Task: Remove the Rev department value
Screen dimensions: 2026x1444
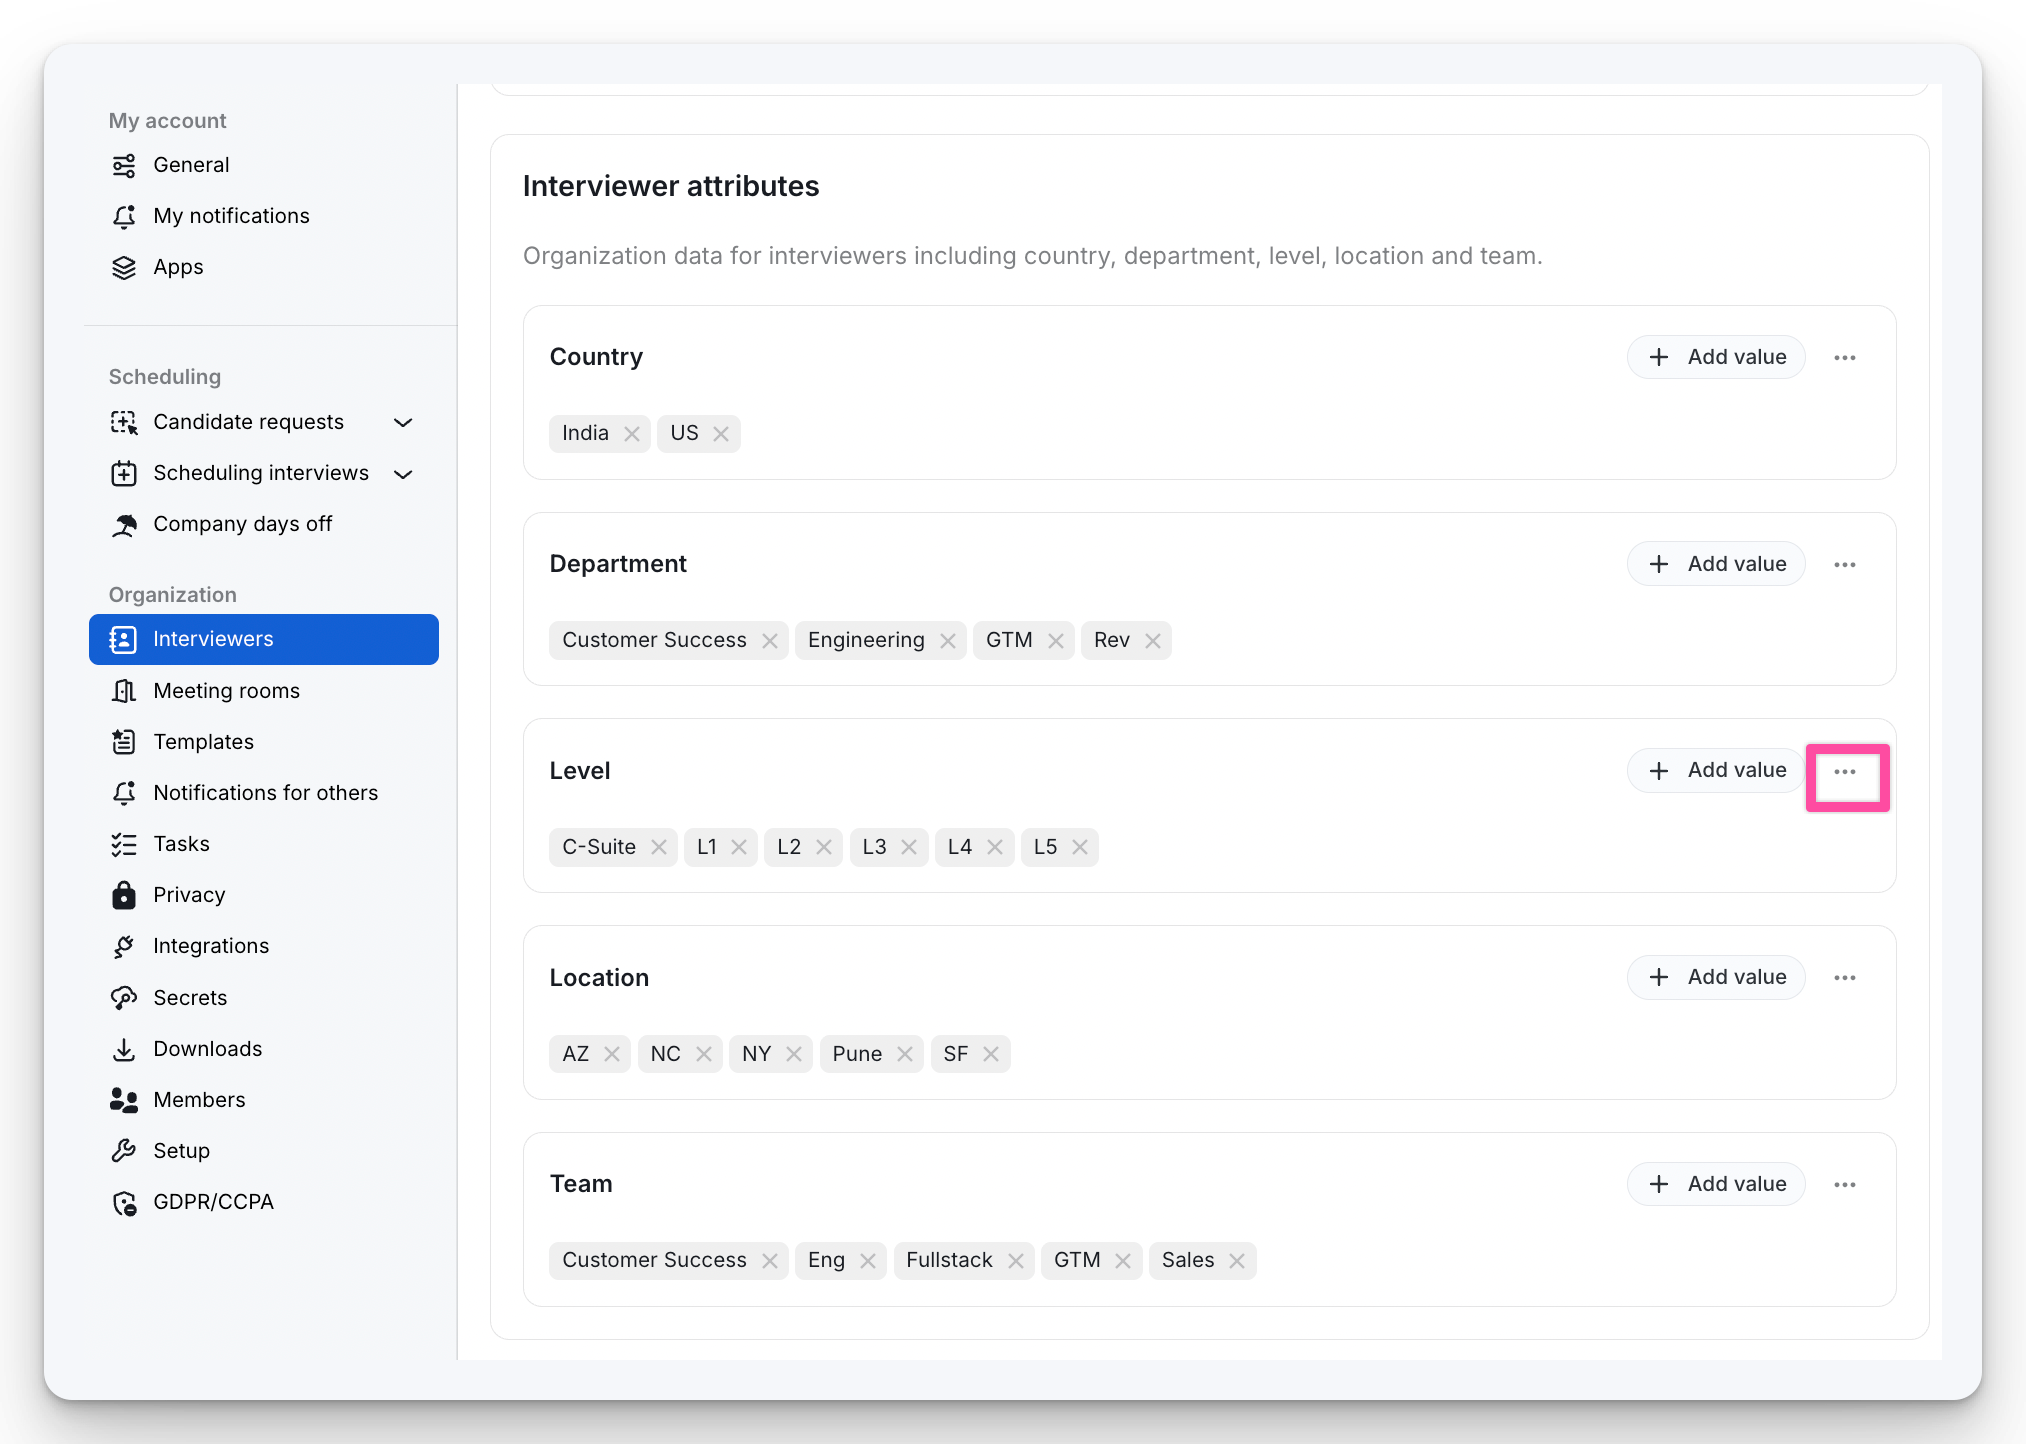Action: [x=1153, y=640]
